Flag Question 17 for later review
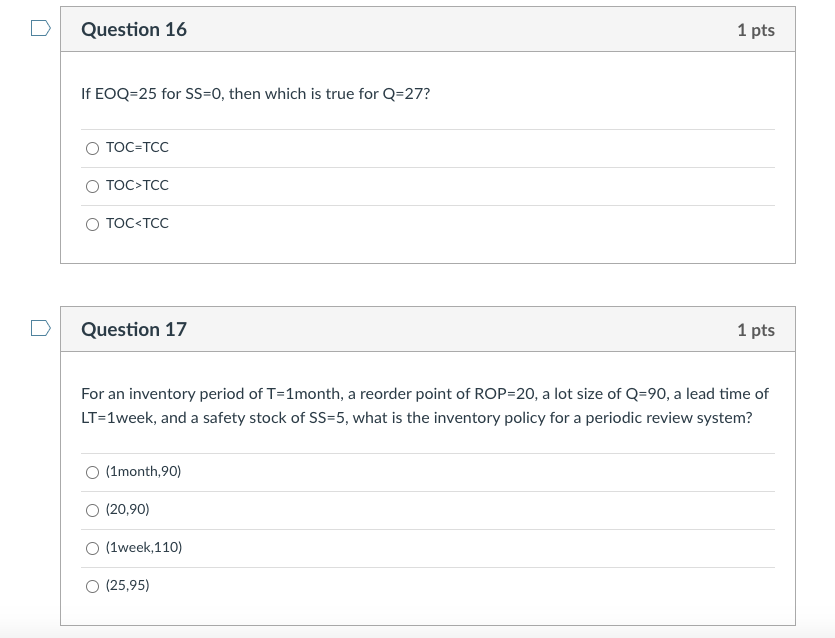Viewport: 835px width, 638px height. pyautogui.click(x=38, y=329)
